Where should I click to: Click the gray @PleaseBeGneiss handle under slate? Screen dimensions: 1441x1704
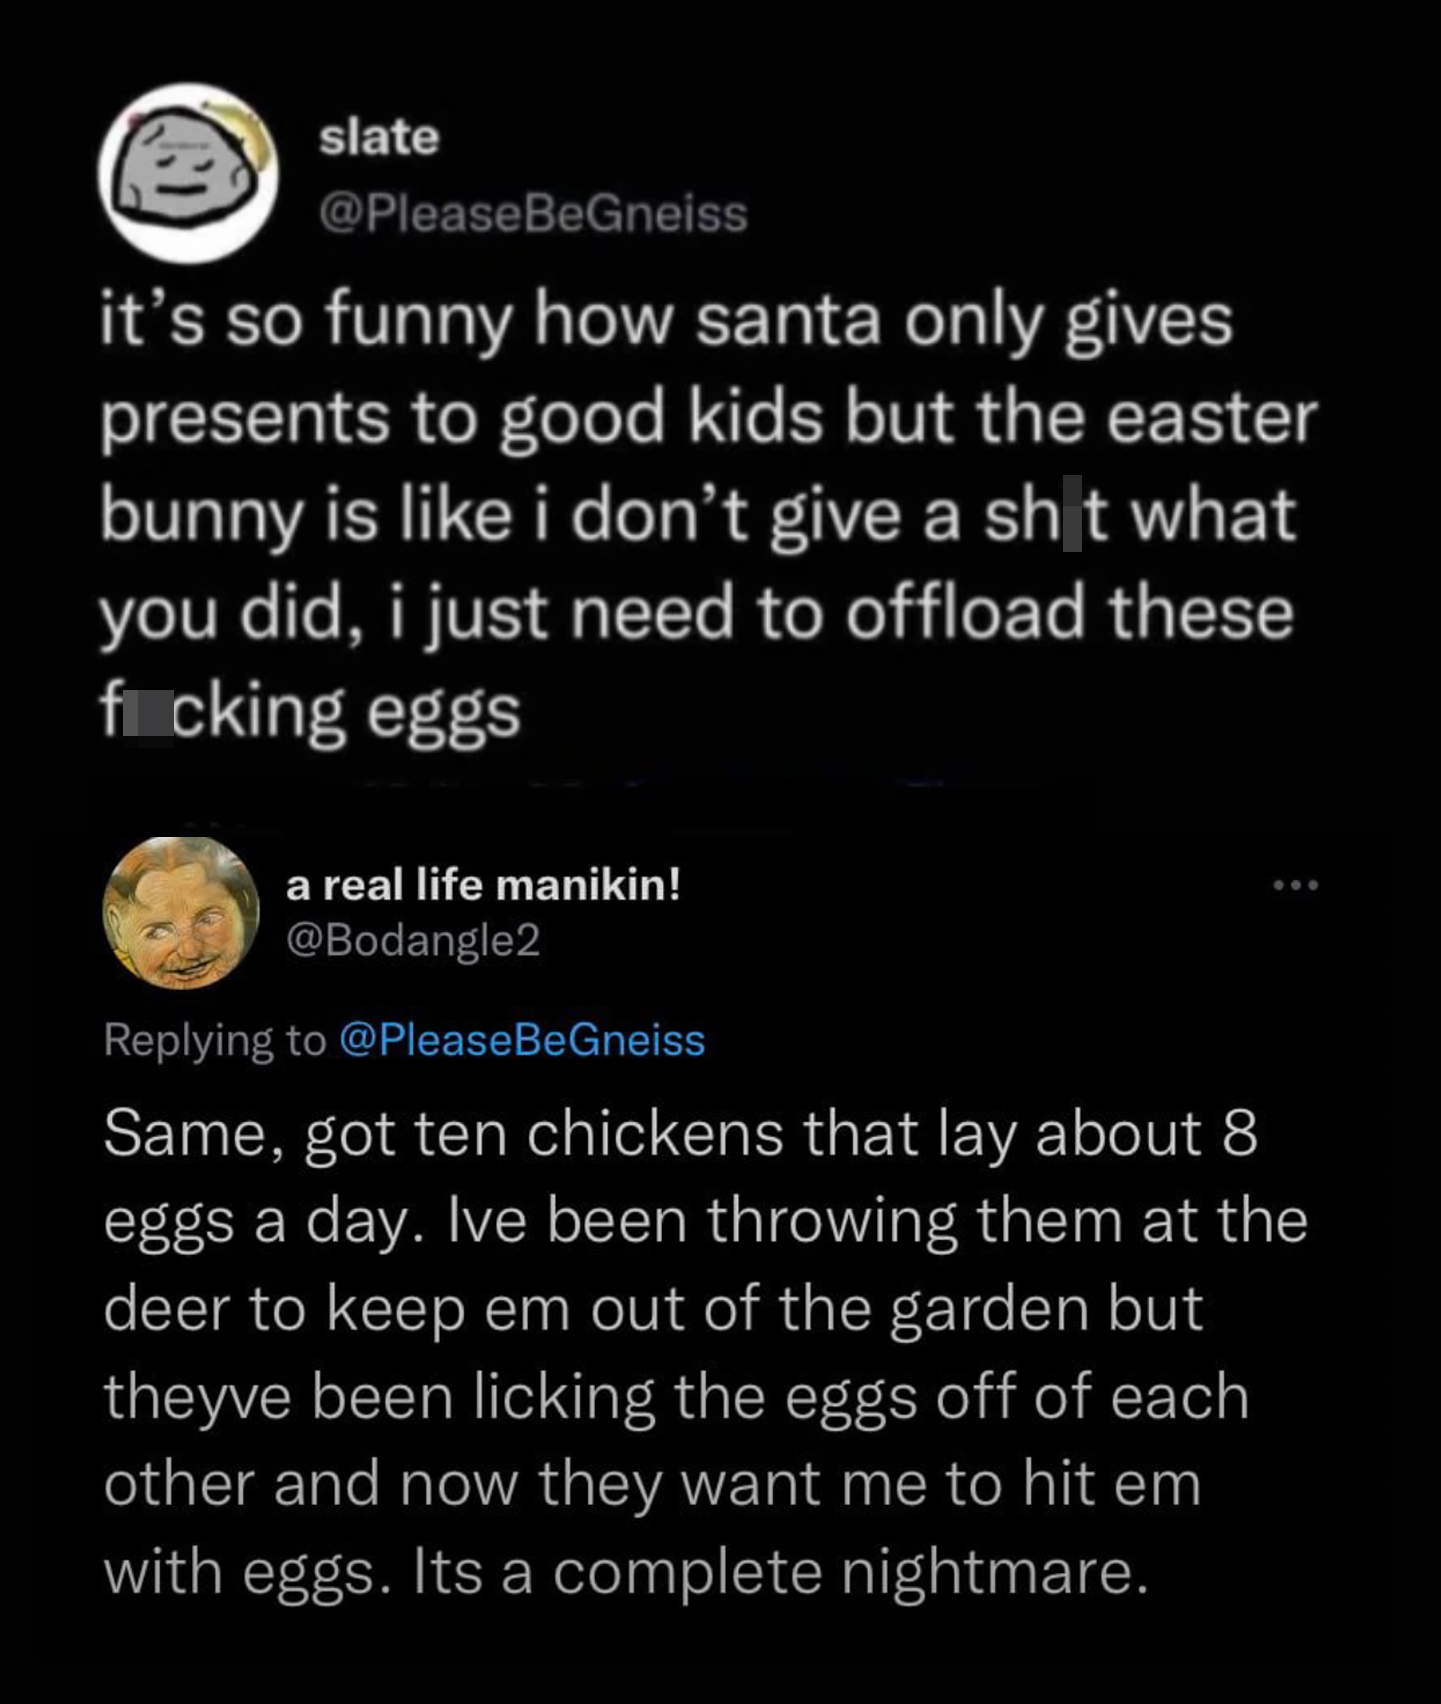click(x=533, y=213)
